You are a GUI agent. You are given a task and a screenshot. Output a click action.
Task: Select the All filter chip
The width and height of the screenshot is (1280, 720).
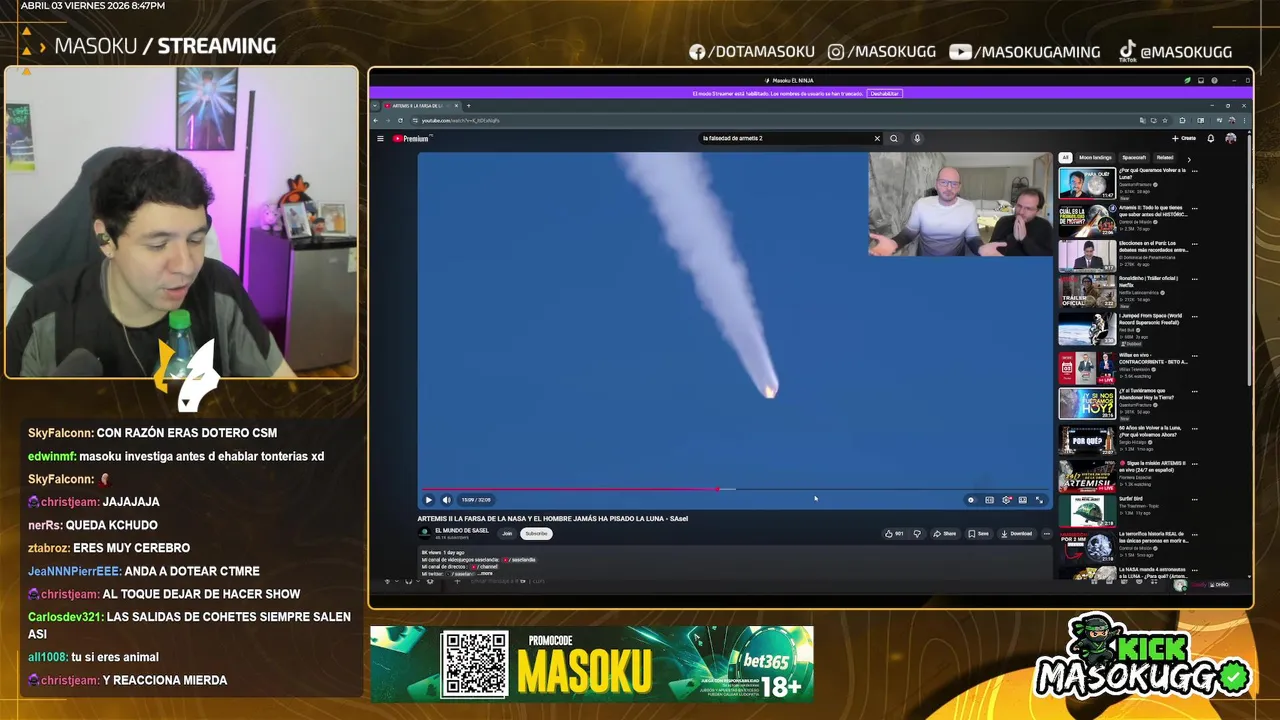coord(1066,157)
